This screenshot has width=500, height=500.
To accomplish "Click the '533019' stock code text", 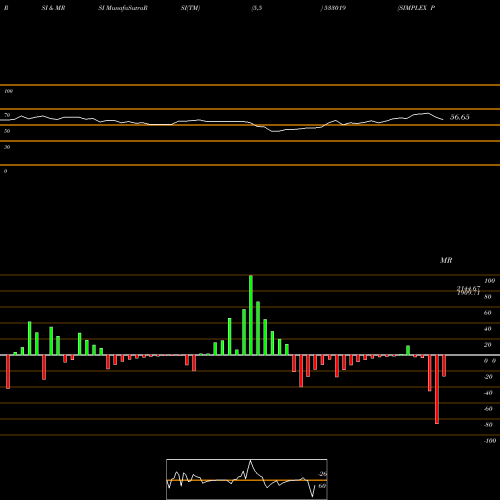I will (x=334, y=8).
